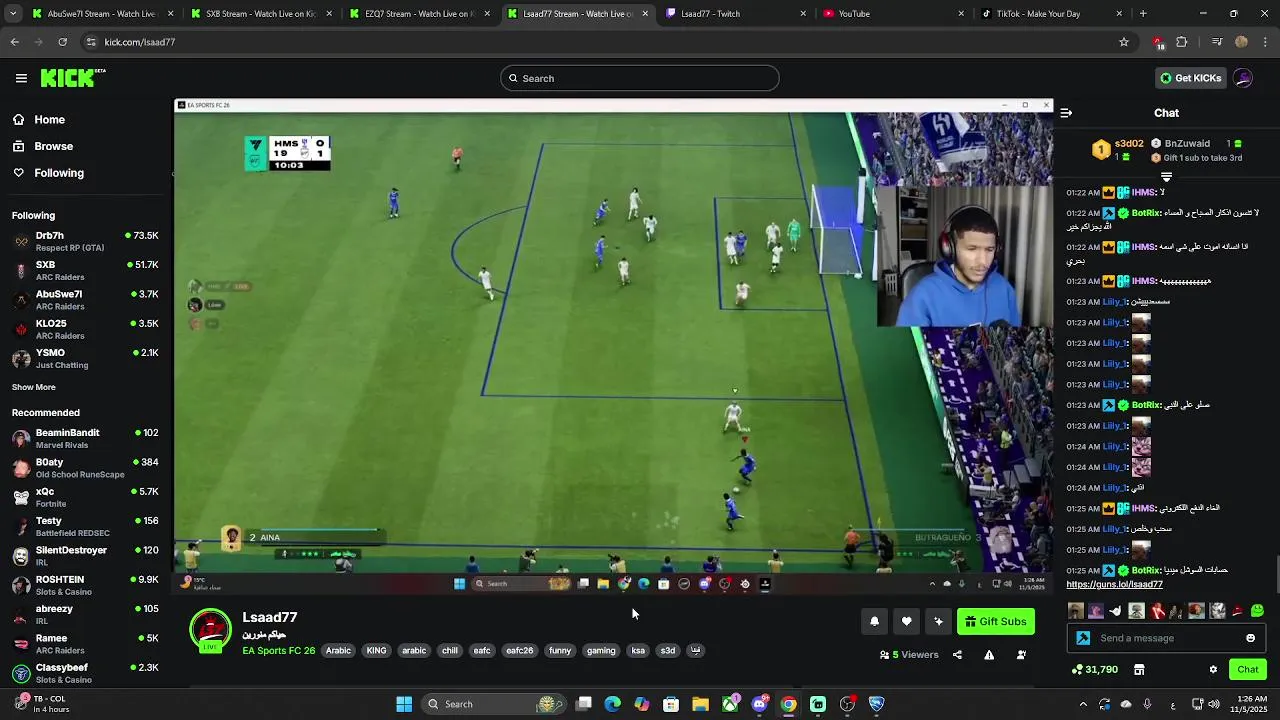Click the Gift Subs button
1280x720 pixels.
tap(996, 622)
